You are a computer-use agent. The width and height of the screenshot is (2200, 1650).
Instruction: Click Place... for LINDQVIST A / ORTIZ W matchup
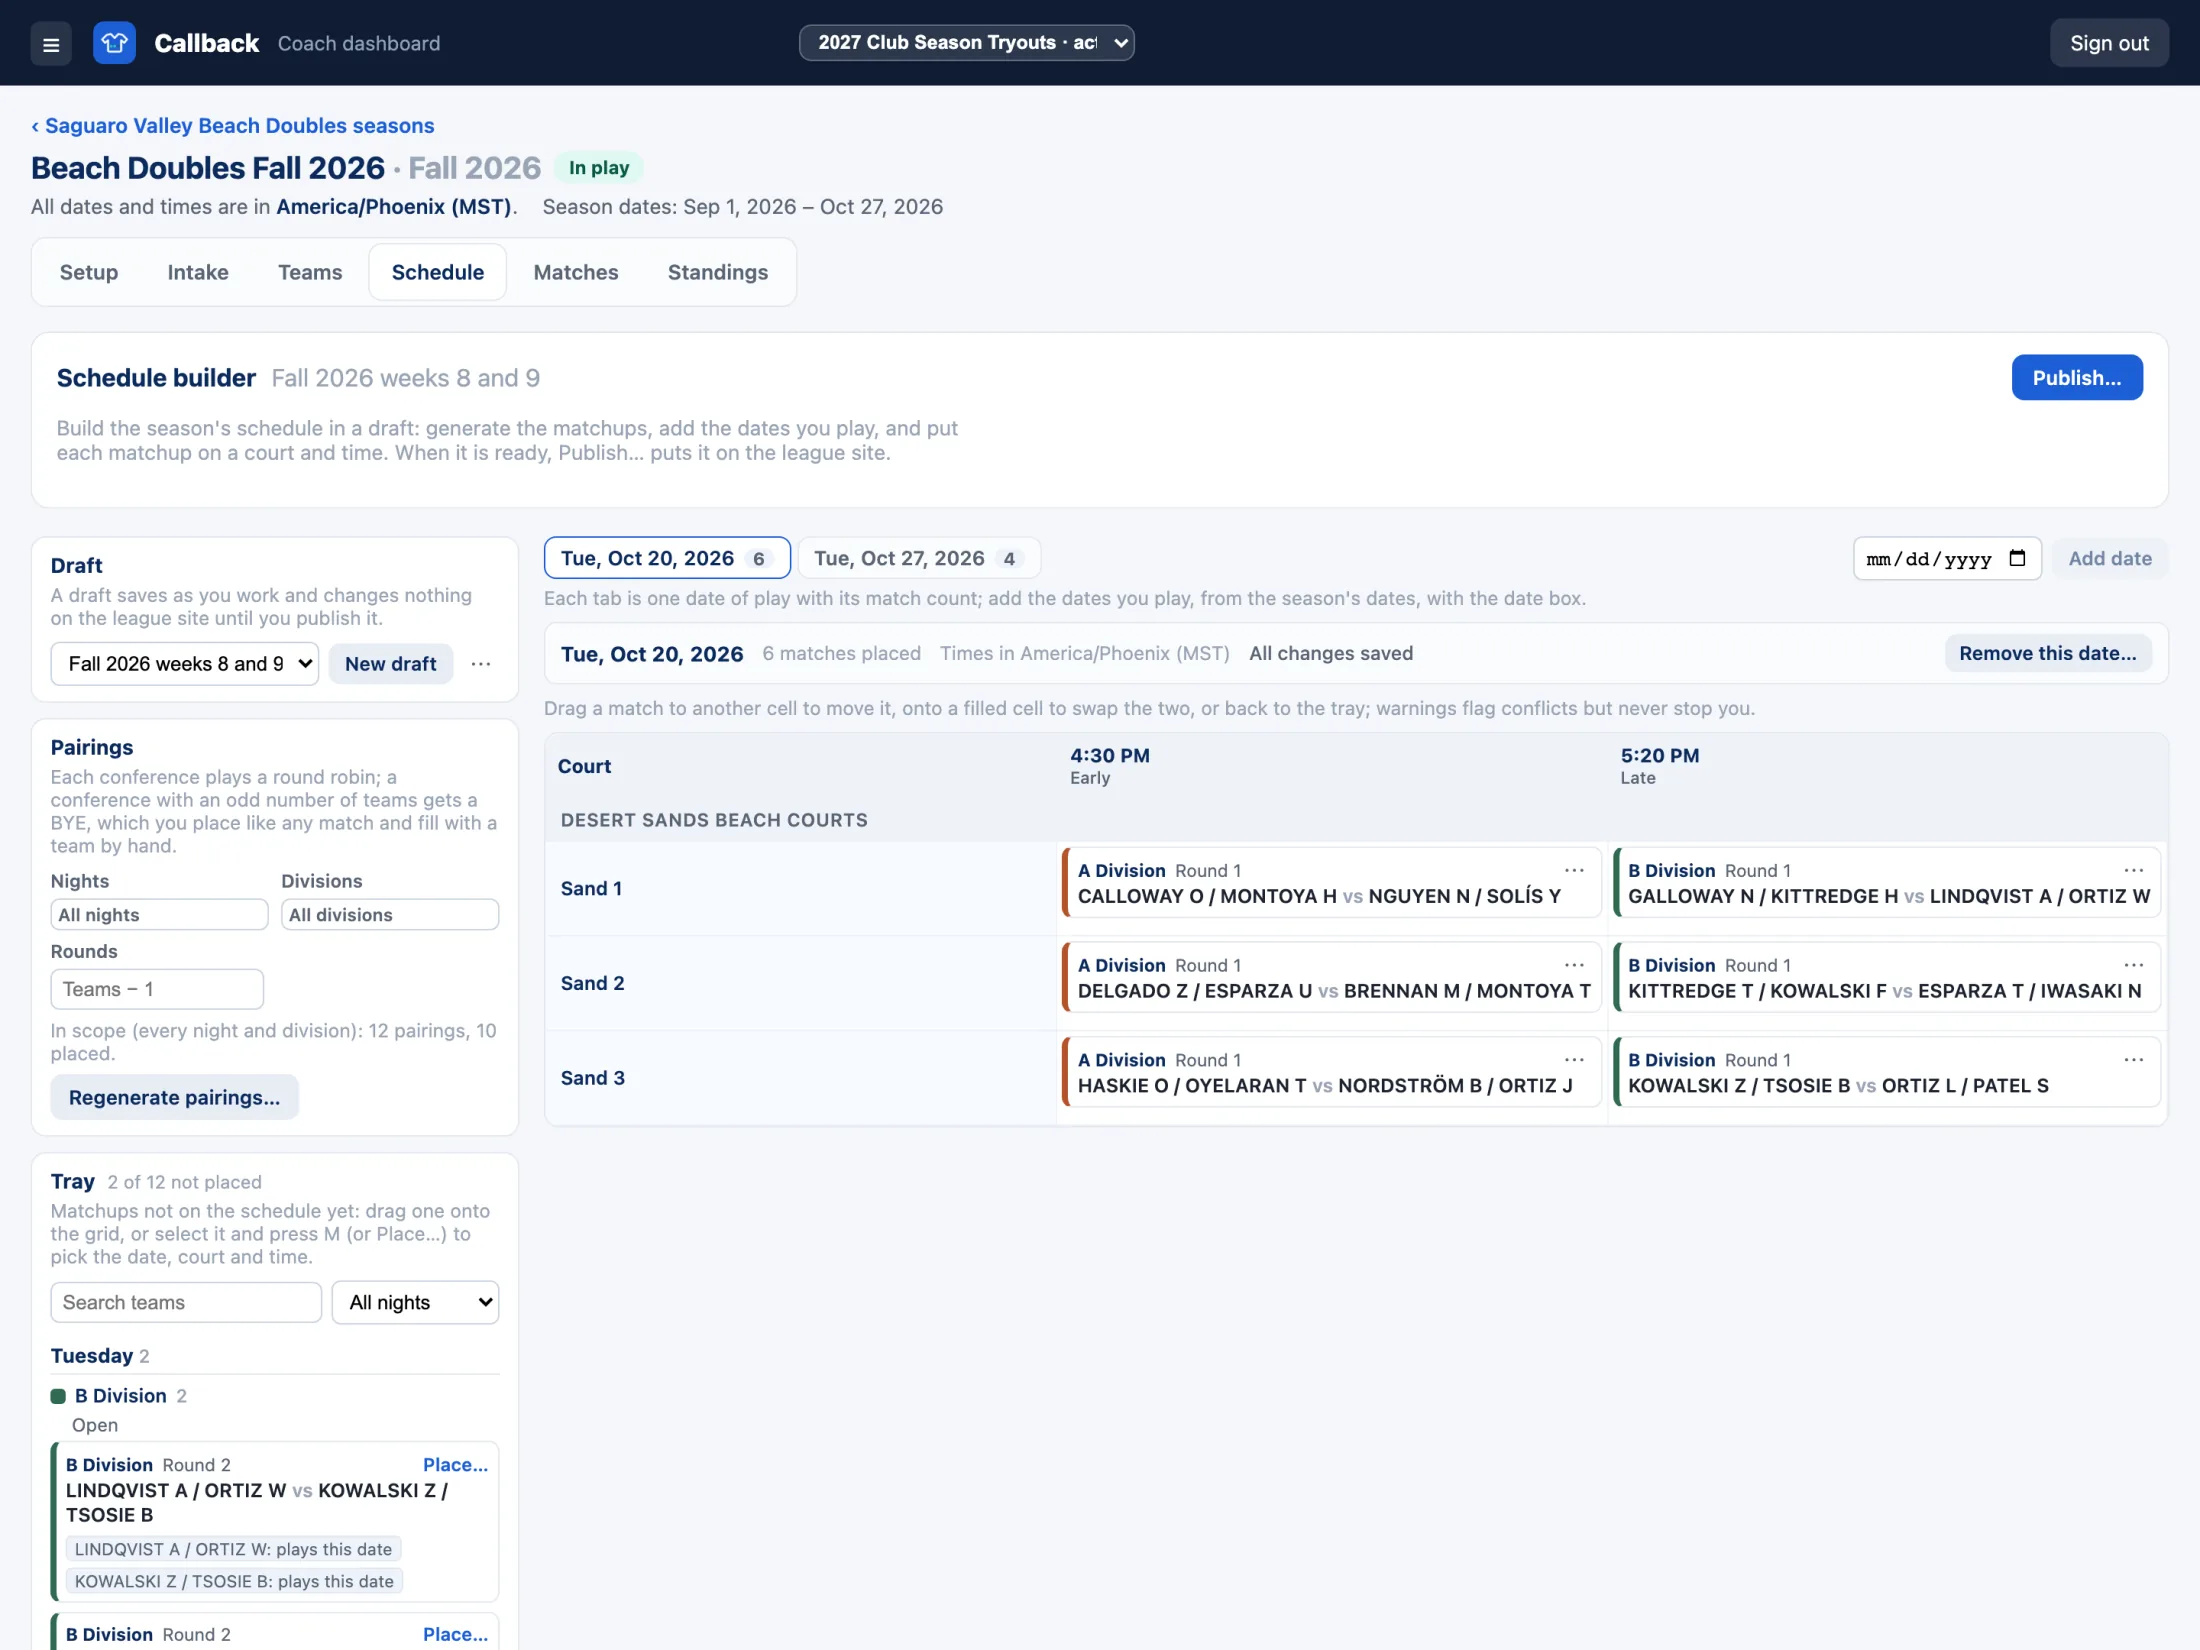click(456, 1464)
